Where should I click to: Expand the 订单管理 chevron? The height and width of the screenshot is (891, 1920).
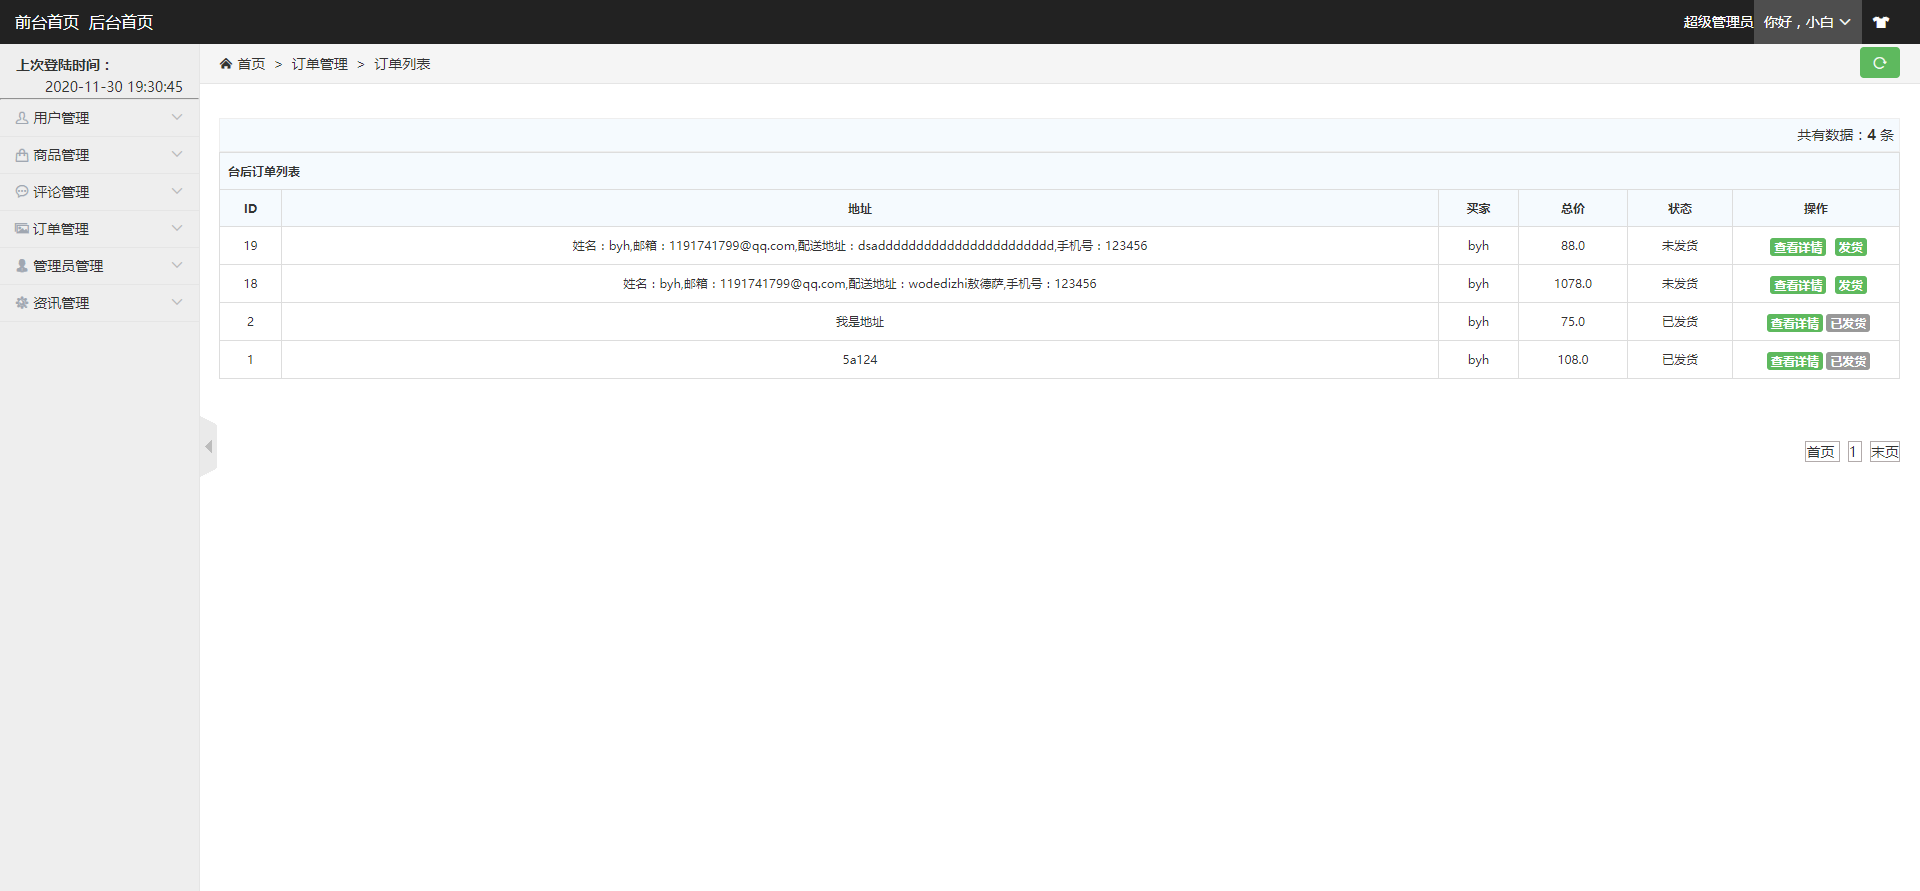177,228
